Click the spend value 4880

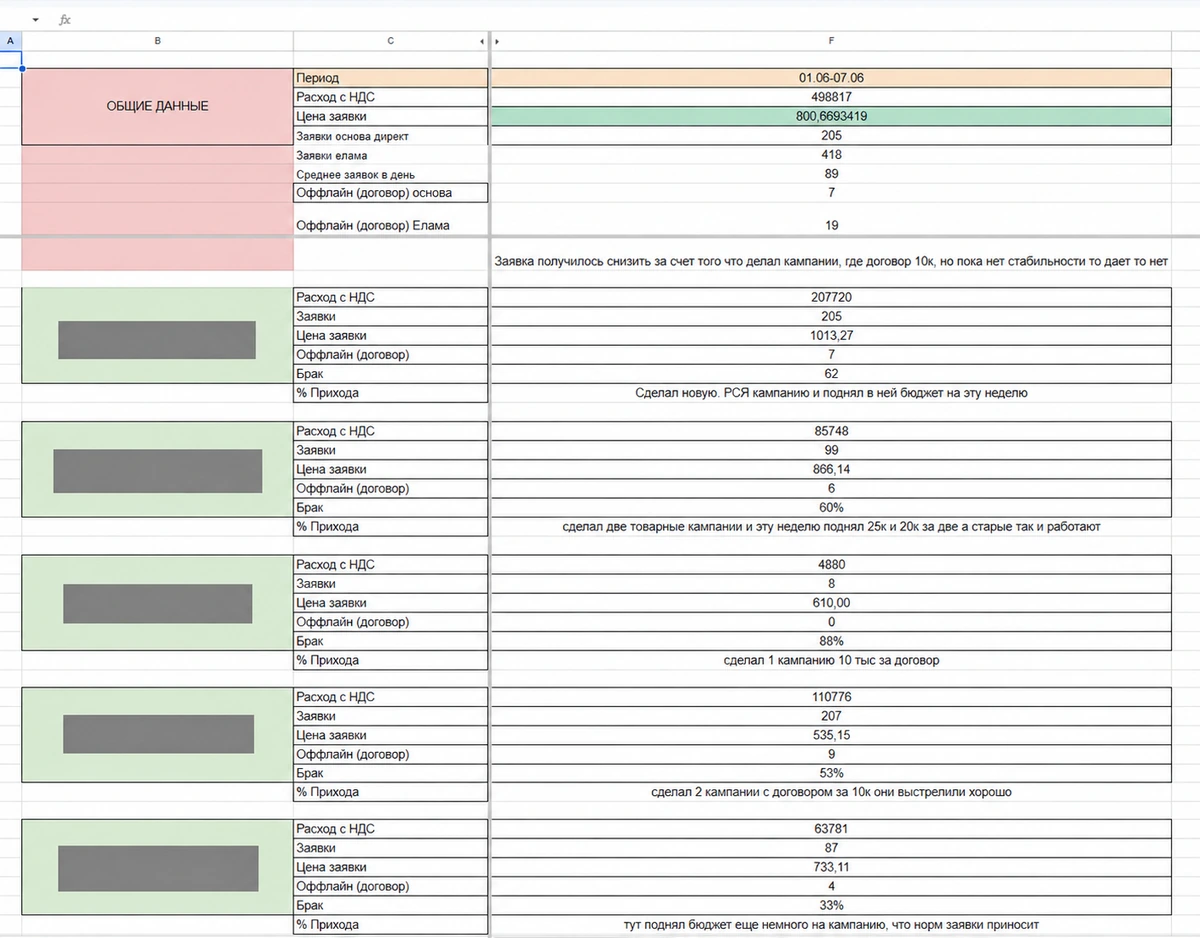[831, 564]
